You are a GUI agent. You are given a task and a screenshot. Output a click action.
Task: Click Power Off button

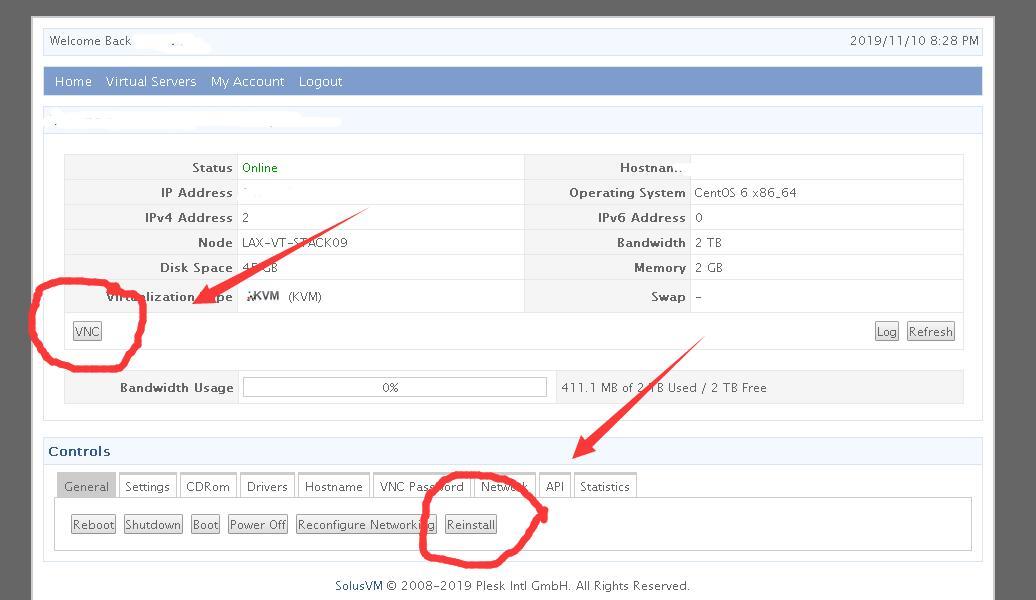(257, 524)
